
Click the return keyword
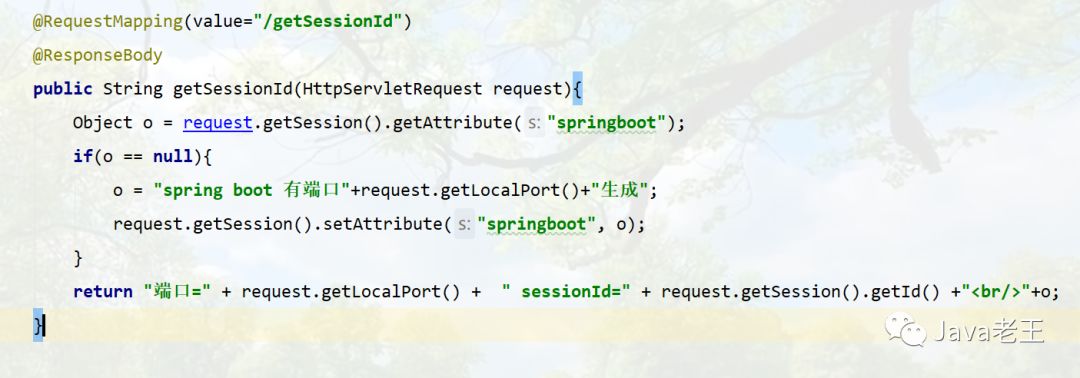(x=103, y=291)
